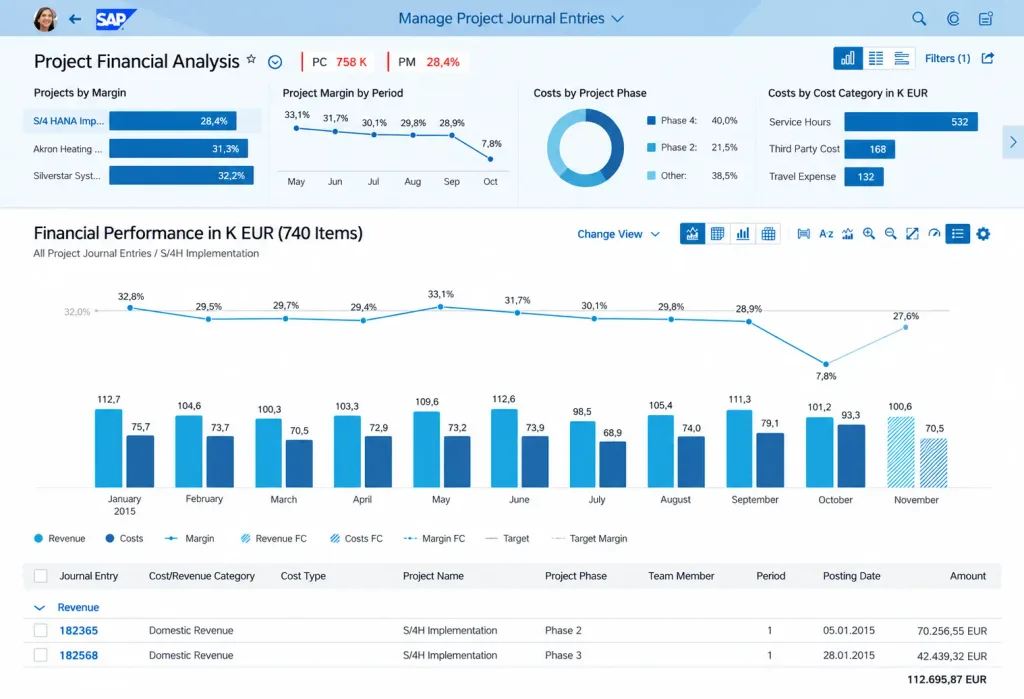Screen dimensions: 1024x699
Task: Click the share icon next to Filters
Action: click(987, 58)
